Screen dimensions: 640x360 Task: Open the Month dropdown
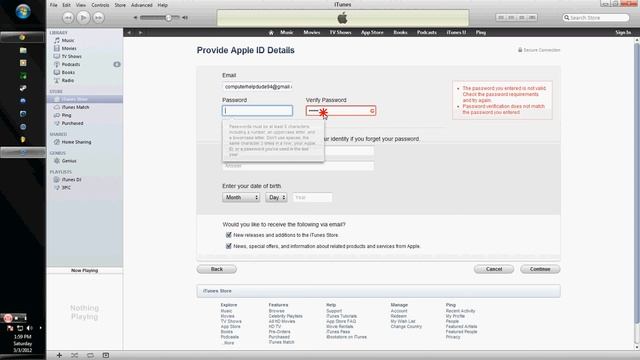241,198
